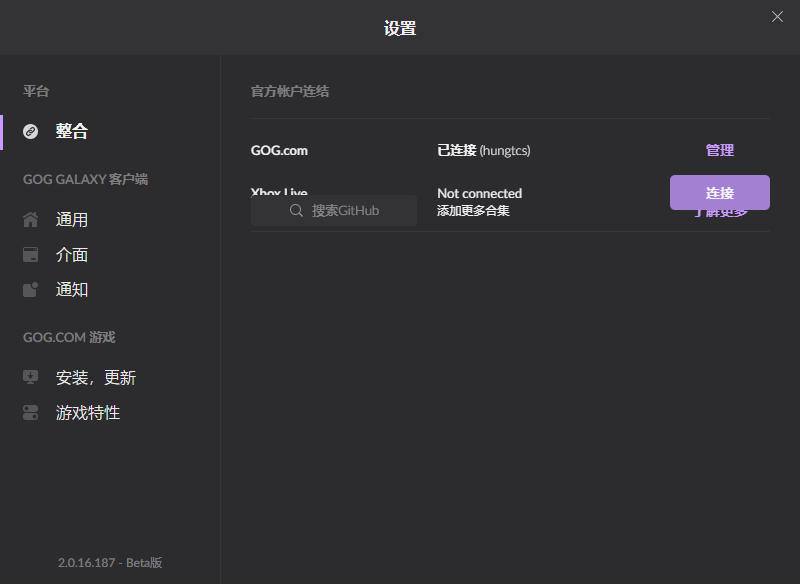Connect Xbox Live with the 连接 button

click(x=719, y=192)
